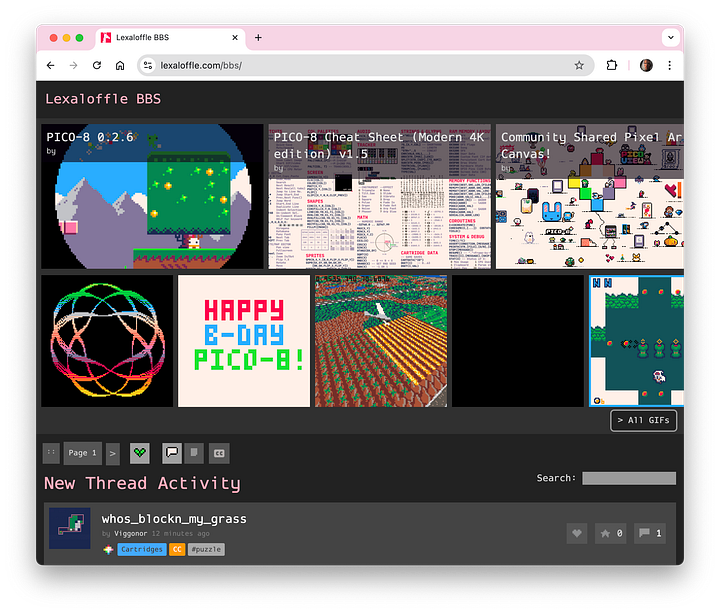Open the whos_blockn_my_grass thread title
The image size is (720, 613).
174,519
